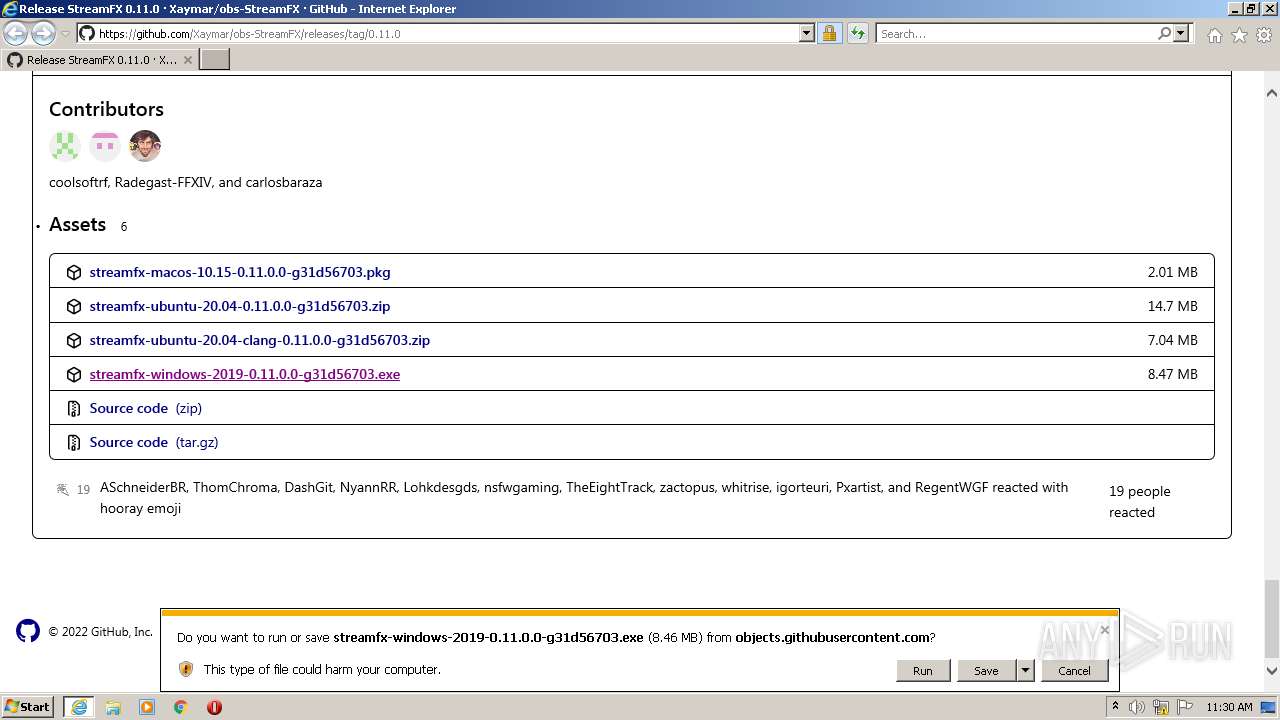Open a new blank tab

215,59
